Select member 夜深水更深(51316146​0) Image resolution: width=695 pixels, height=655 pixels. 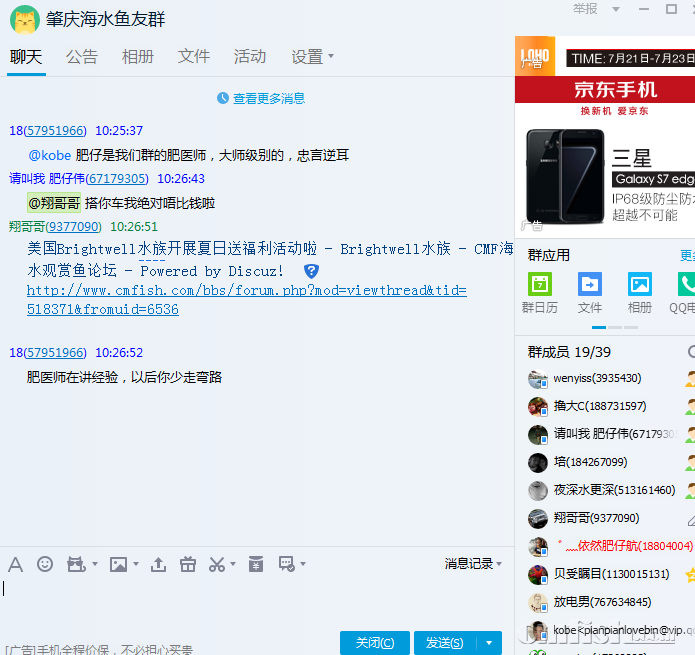[614, 490]
